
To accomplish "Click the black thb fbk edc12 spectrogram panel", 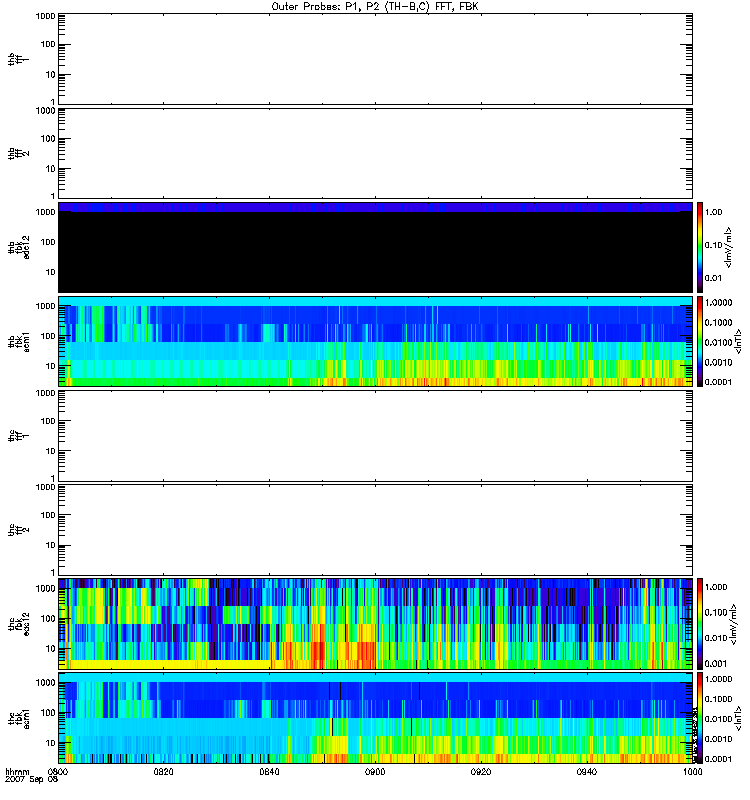I will tap(375, 247).
